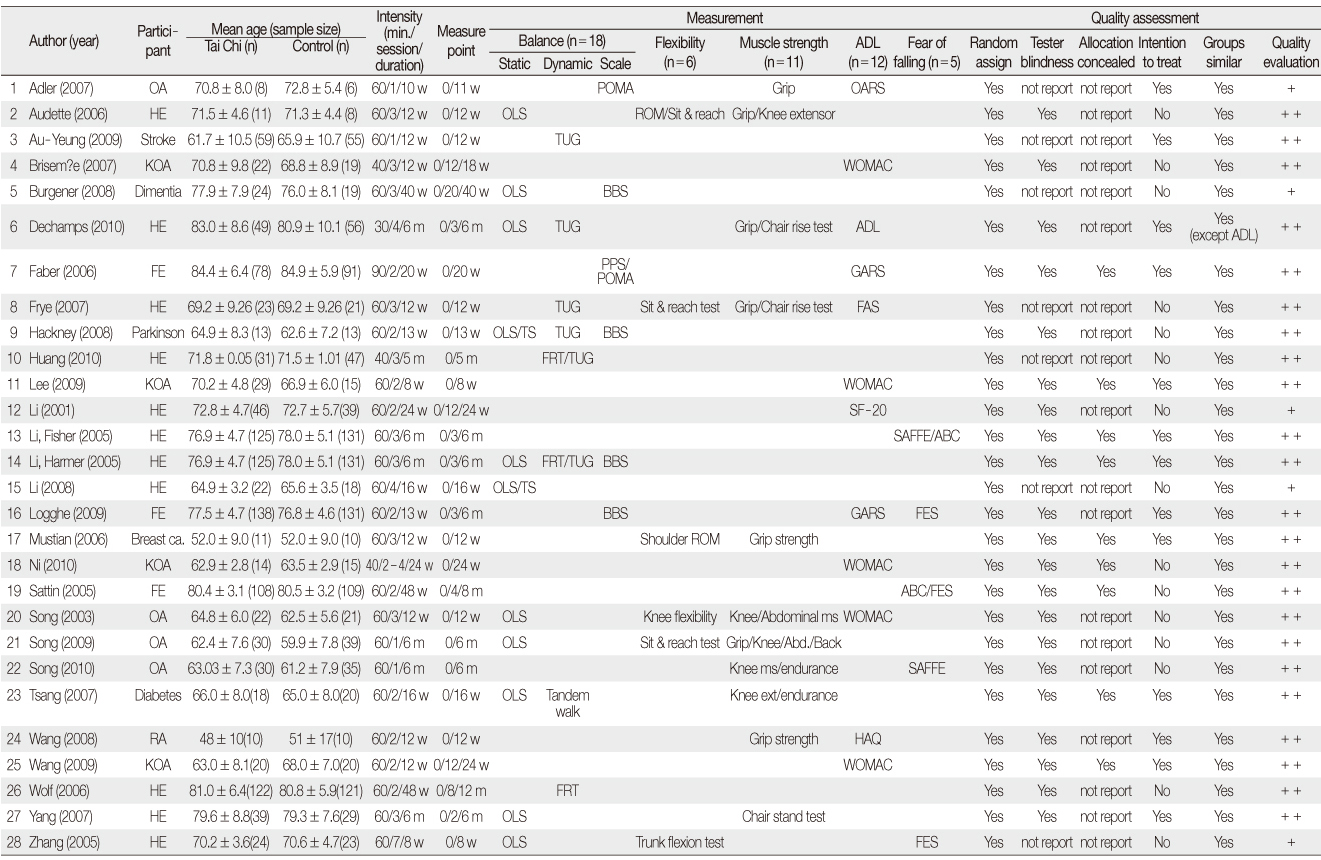Click the Diabetes participant cell

(157, 697)
